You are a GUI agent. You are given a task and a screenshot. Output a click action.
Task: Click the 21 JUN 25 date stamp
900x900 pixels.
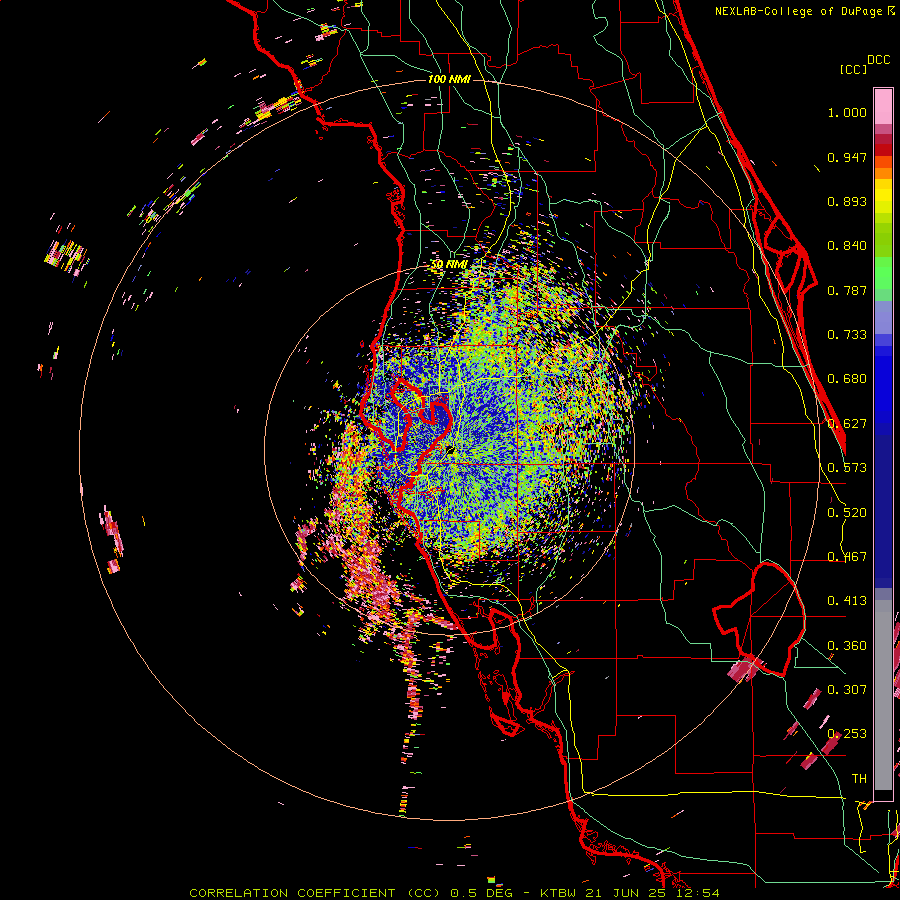tap(627, 893)
